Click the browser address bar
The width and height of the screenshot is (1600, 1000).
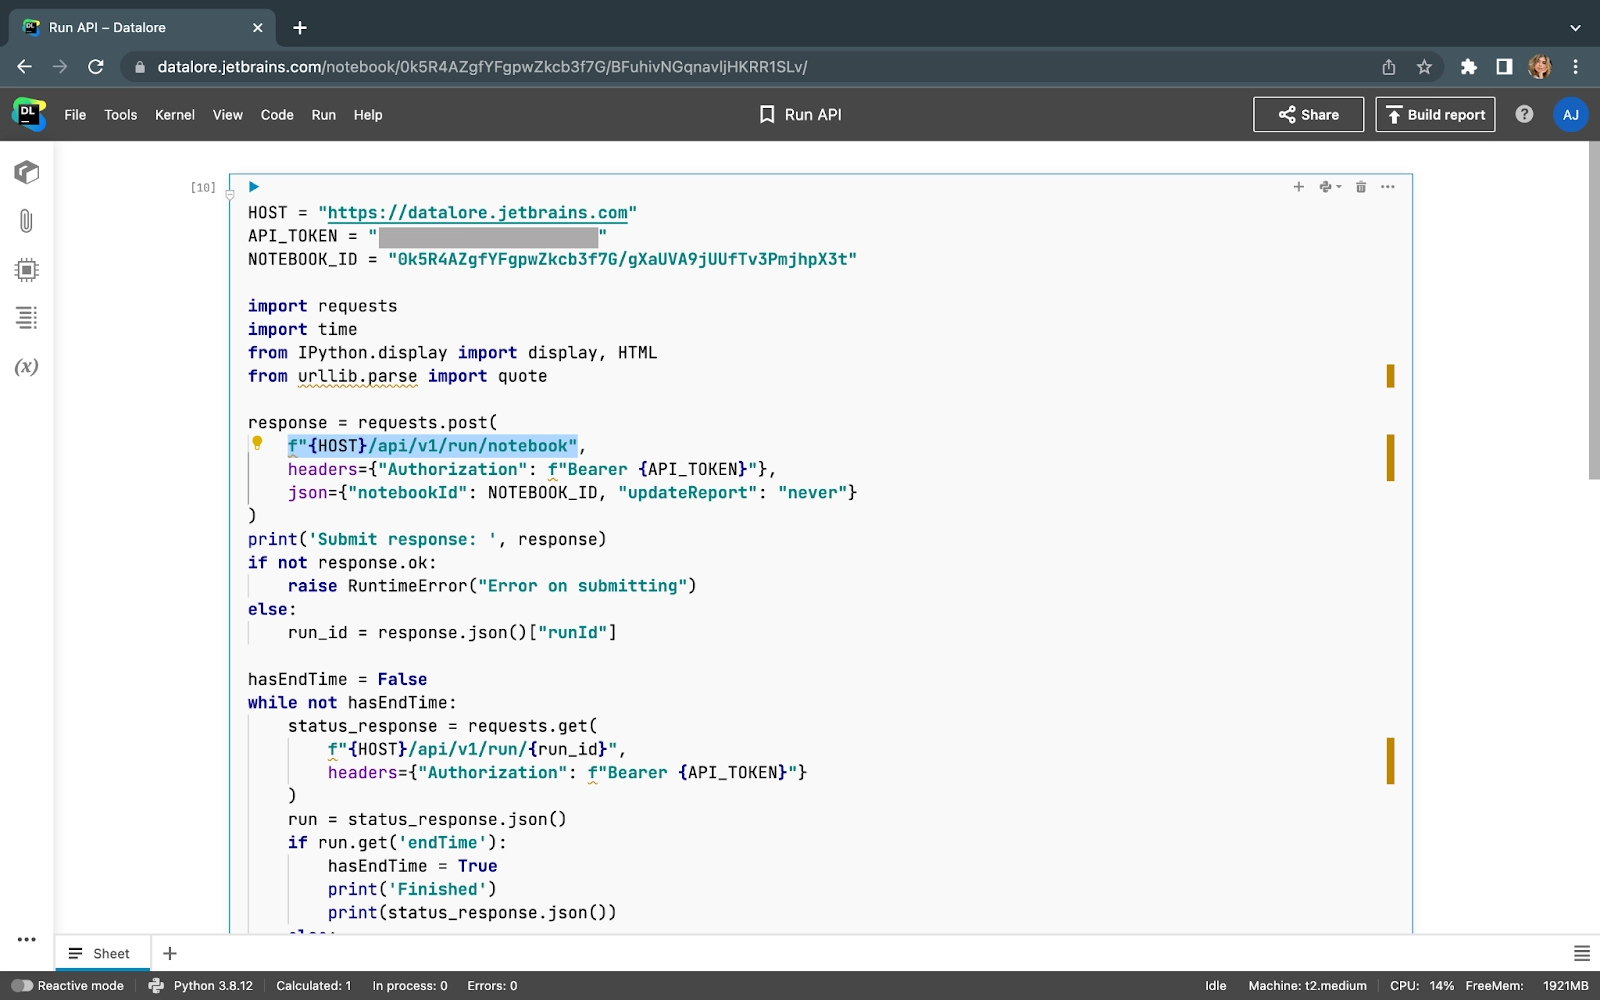760,67
